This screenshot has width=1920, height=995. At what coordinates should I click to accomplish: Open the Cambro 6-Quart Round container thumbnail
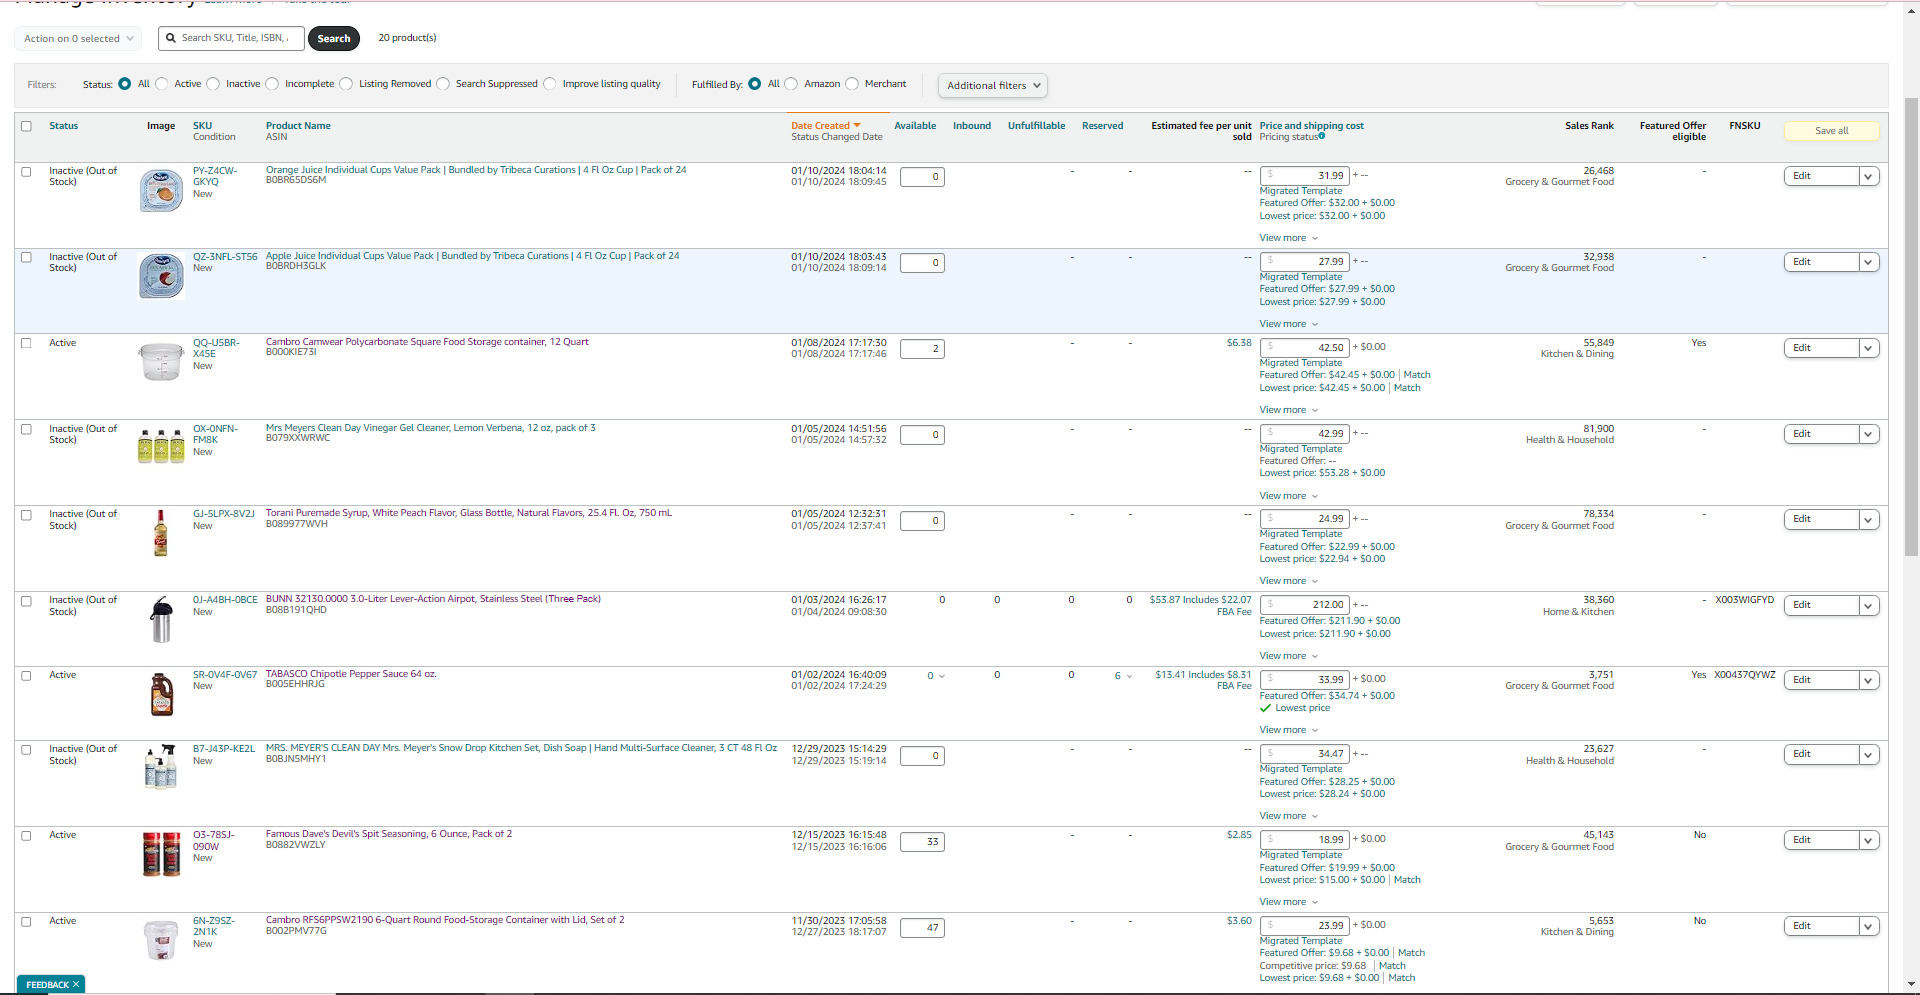[x=161, y=941]
